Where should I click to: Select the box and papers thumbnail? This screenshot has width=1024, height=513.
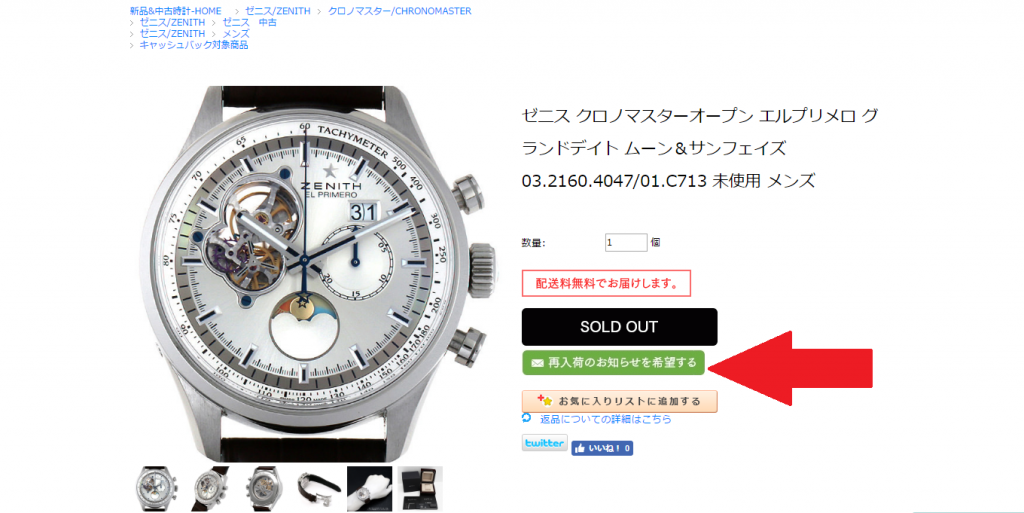(420, 488)
